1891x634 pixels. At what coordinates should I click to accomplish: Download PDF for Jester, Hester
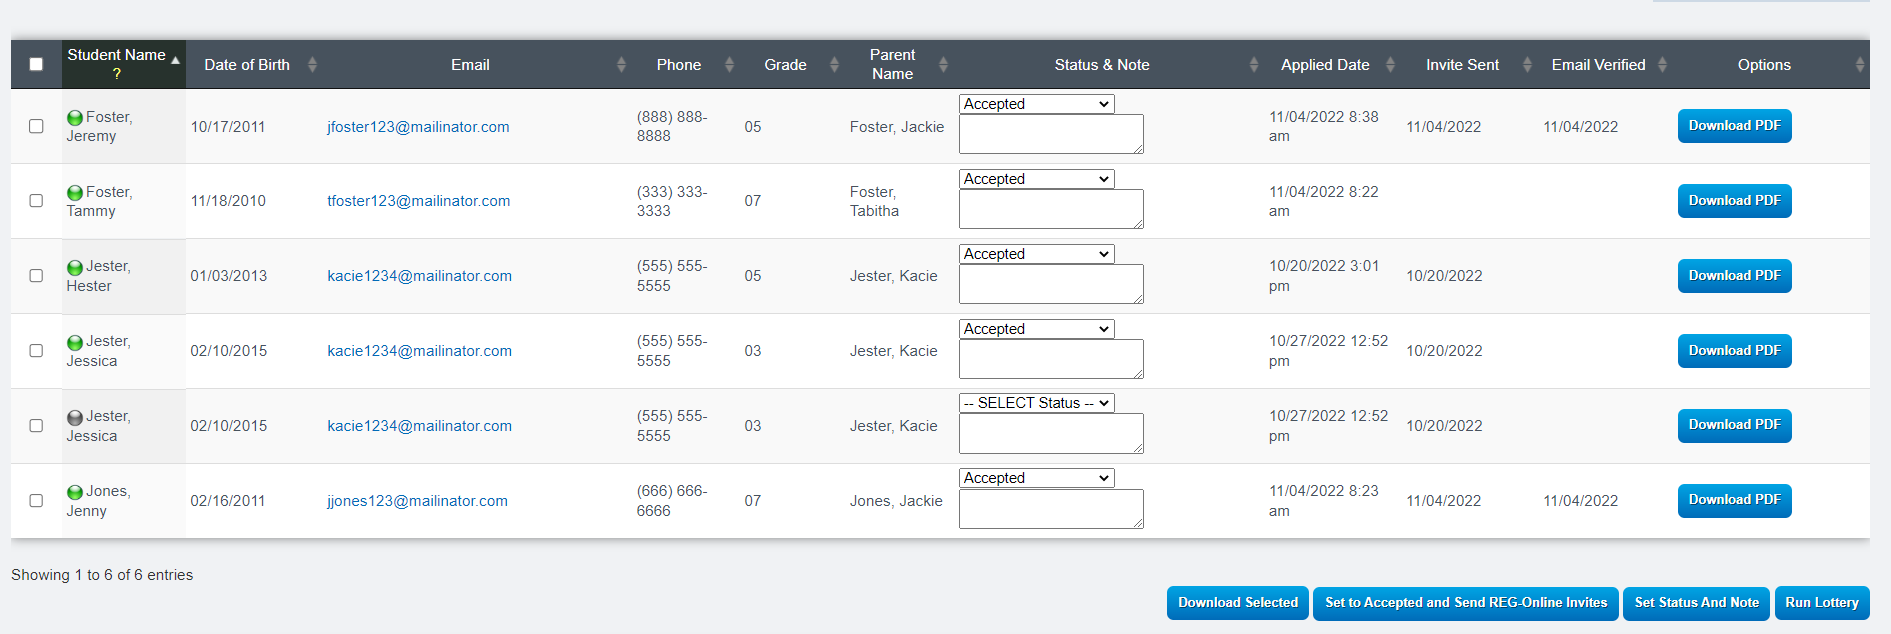point(1734,276)
